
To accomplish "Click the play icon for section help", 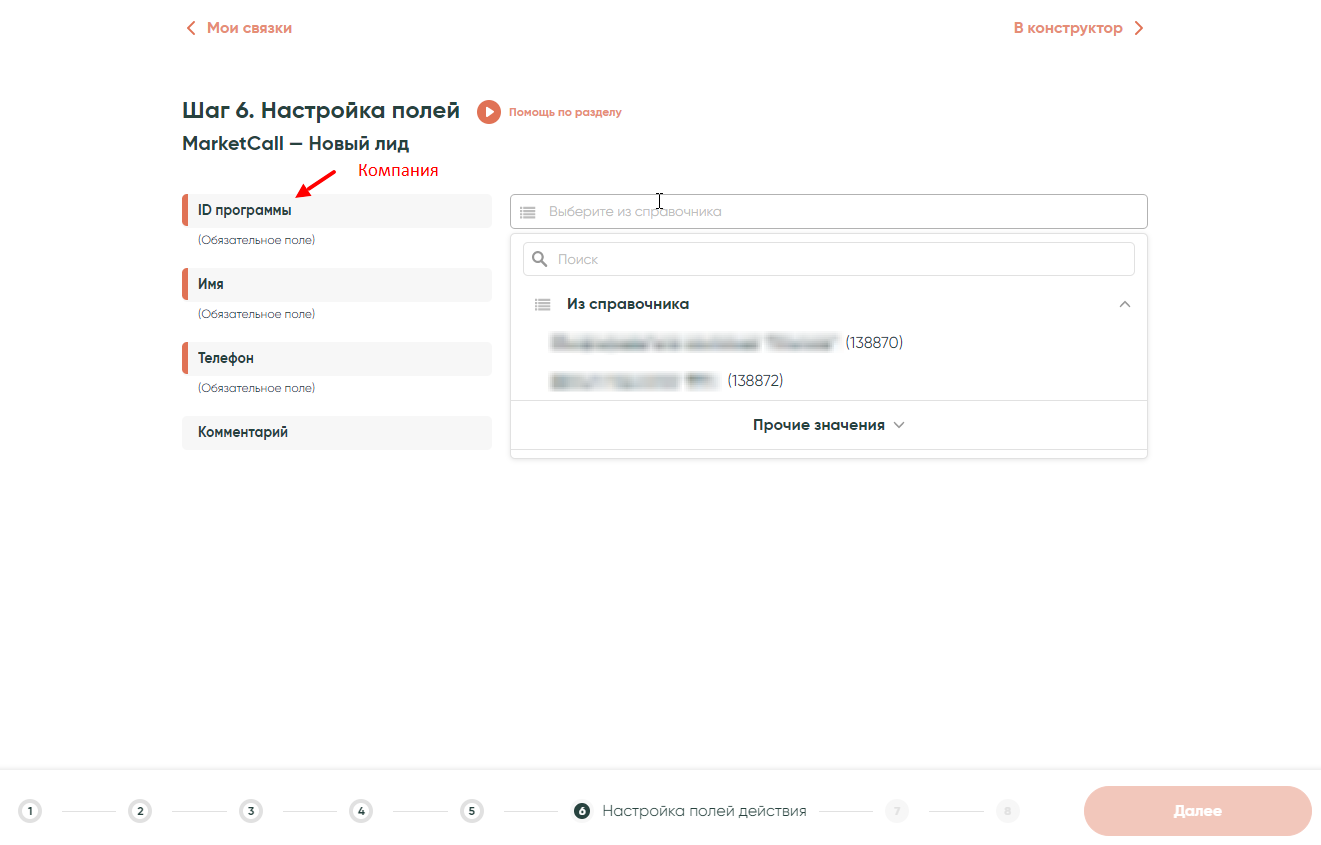I will click(488, 112).
